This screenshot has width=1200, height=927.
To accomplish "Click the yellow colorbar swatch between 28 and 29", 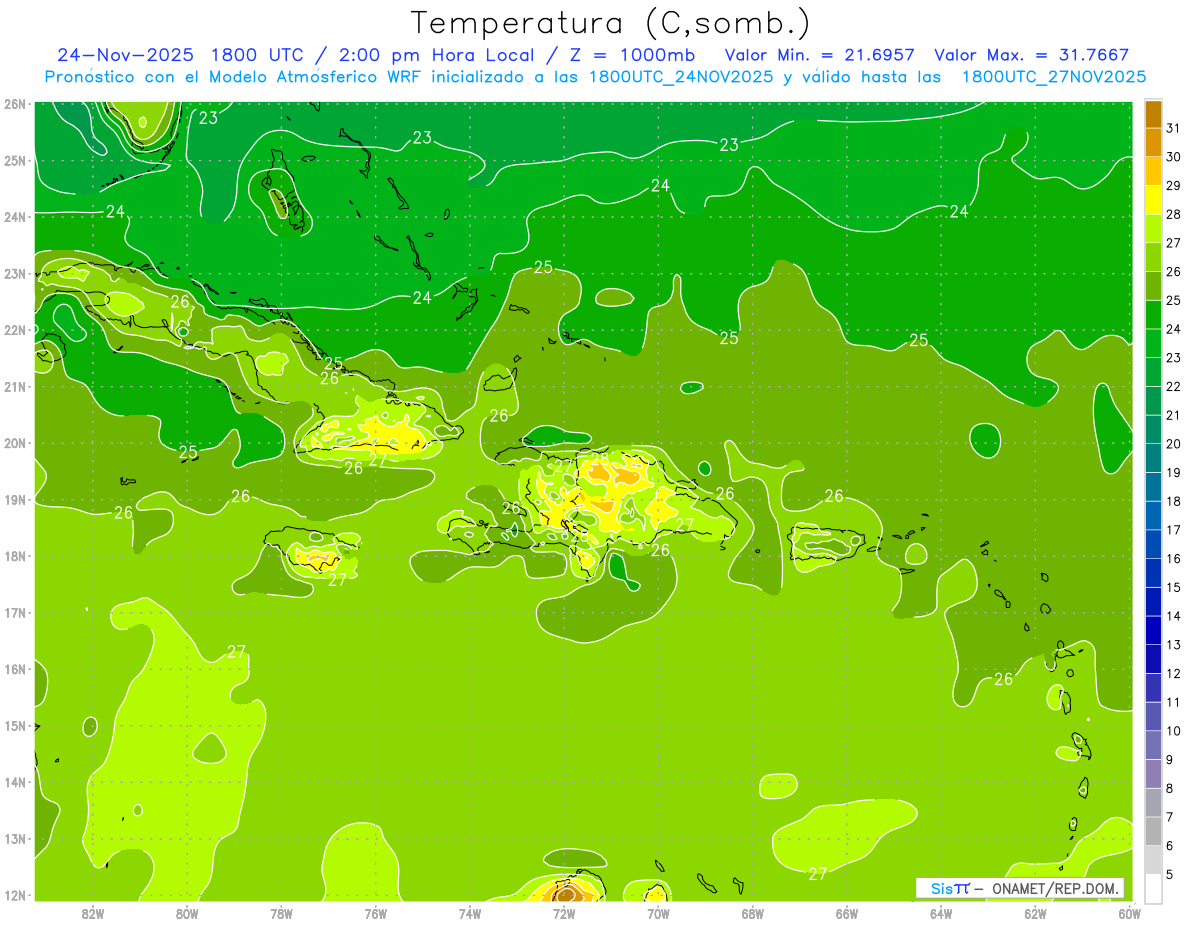I will [x=1153, y=201].
